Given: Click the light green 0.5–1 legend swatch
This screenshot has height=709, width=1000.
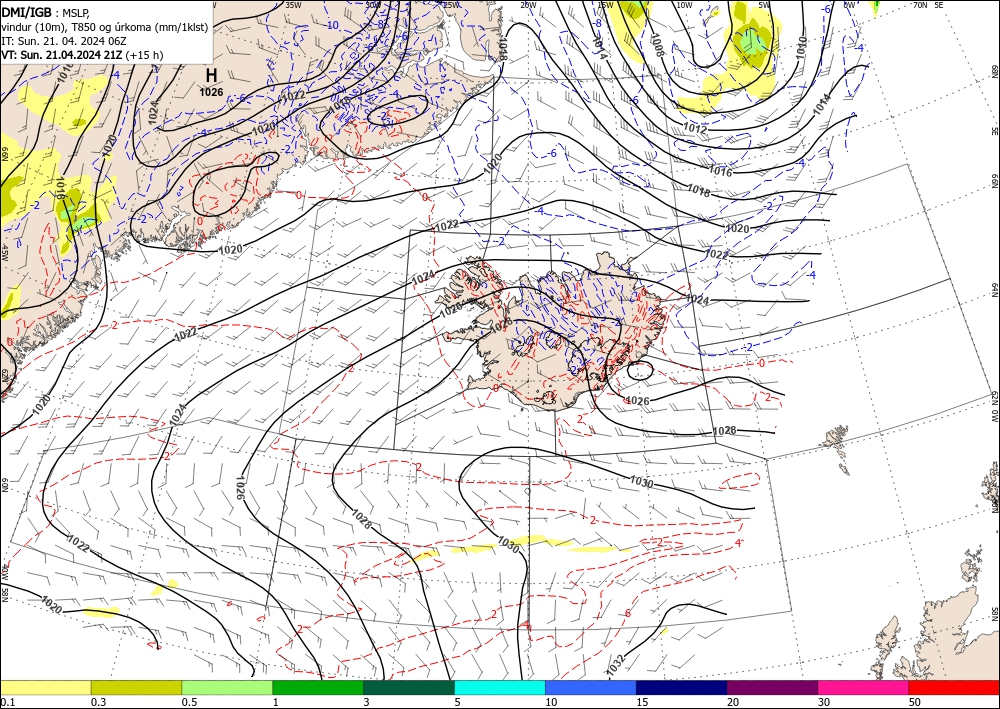Looking at the screenshot, I should click(x=227, y=687).
